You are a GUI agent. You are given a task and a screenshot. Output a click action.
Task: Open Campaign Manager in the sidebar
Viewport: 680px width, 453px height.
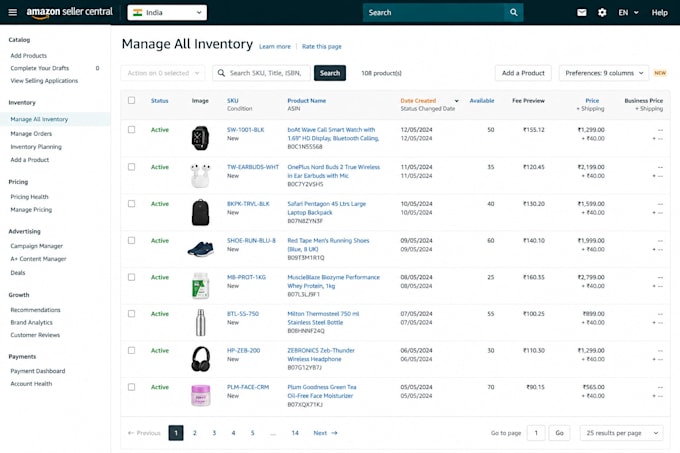coord(36,246)
